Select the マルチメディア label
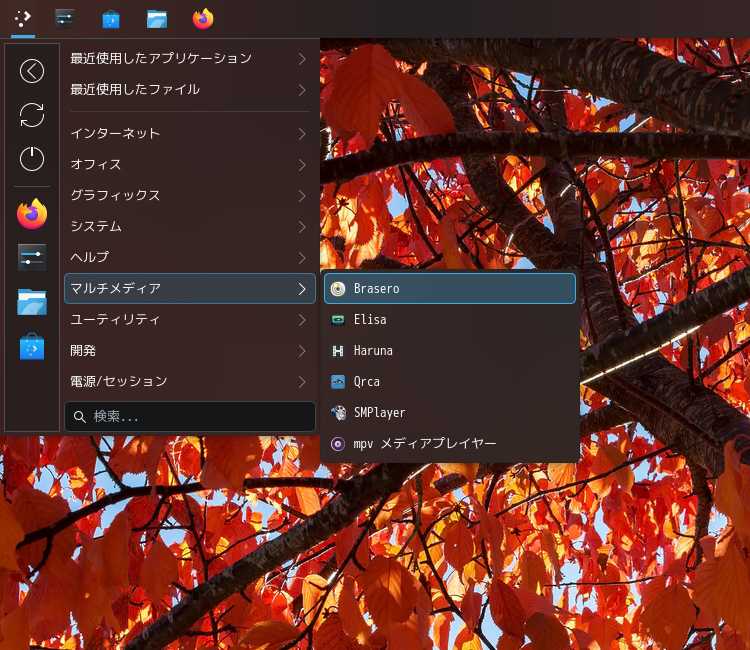 tap(115, 288)
